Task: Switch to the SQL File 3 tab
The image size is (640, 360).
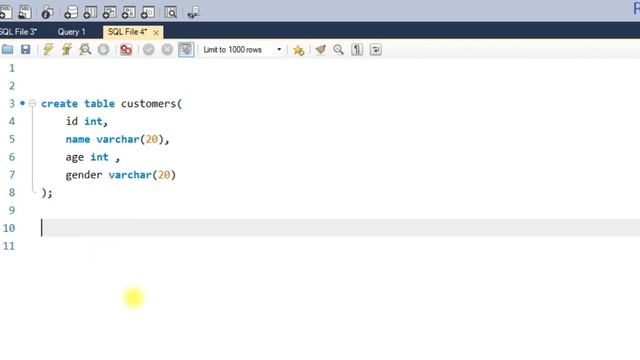Action: pos(19,32)
